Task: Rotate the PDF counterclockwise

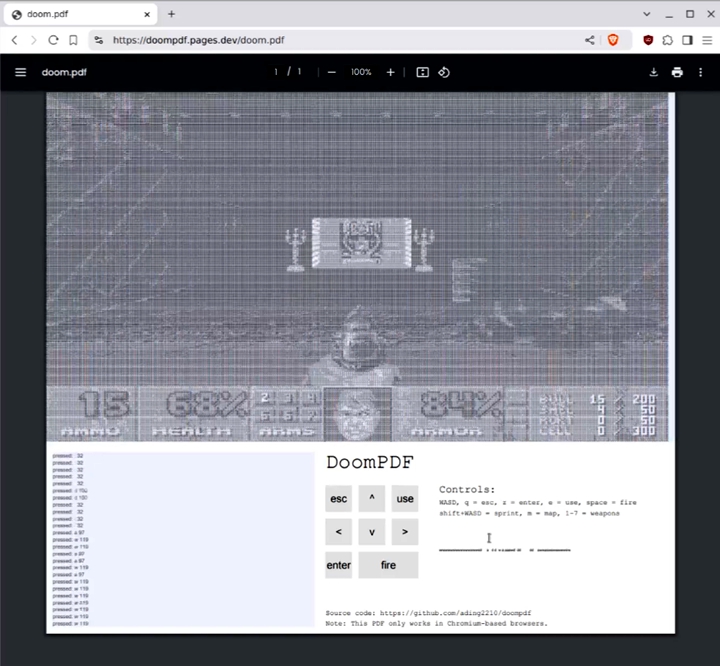Action: [444, 72]
